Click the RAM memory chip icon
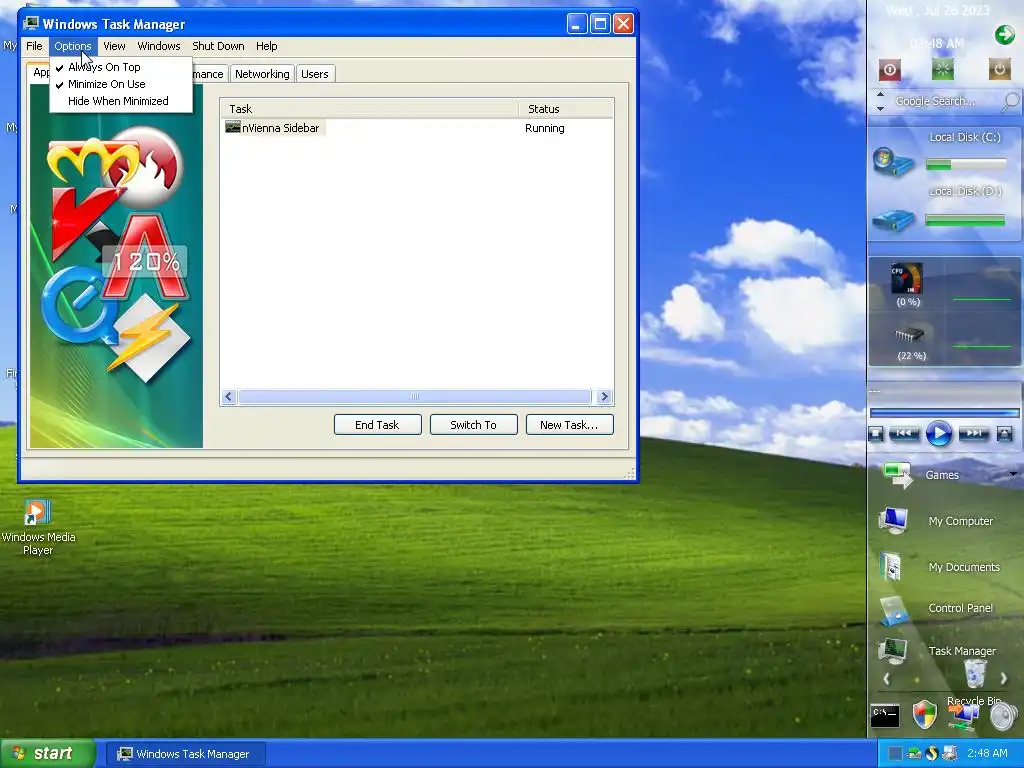 (910, 335)
